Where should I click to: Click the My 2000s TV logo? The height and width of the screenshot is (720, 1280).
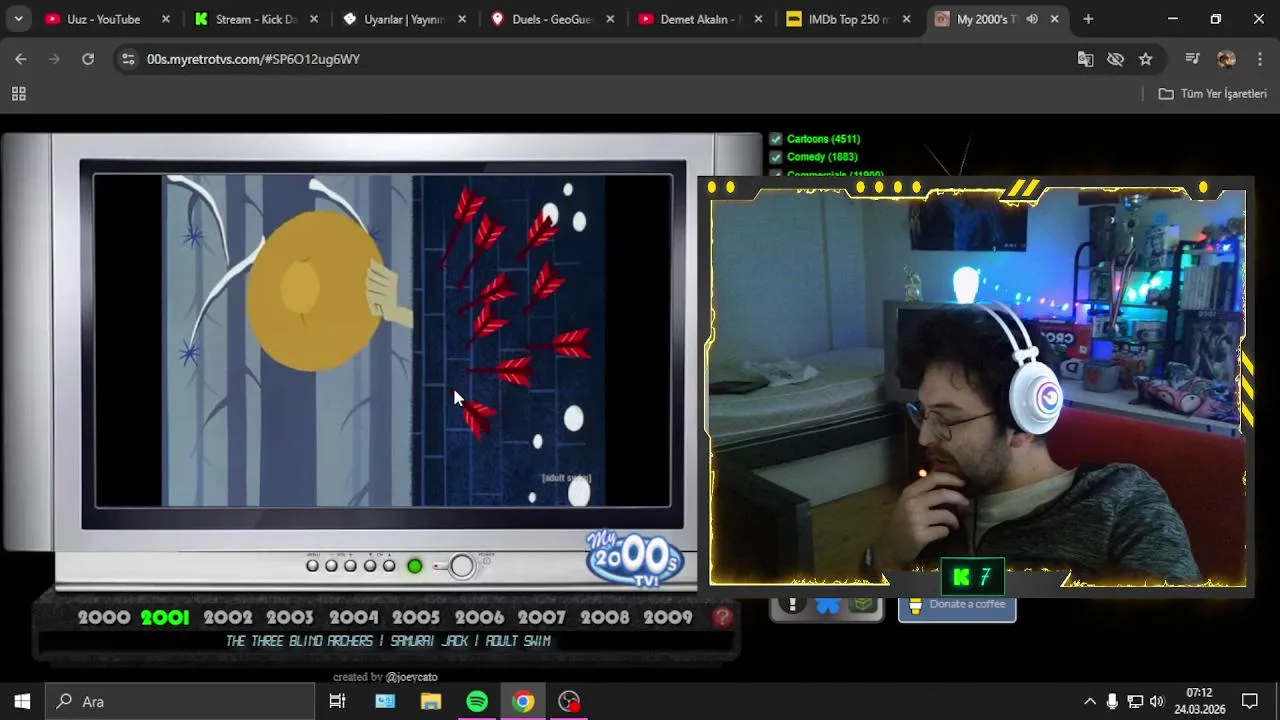tap(634, 559)
